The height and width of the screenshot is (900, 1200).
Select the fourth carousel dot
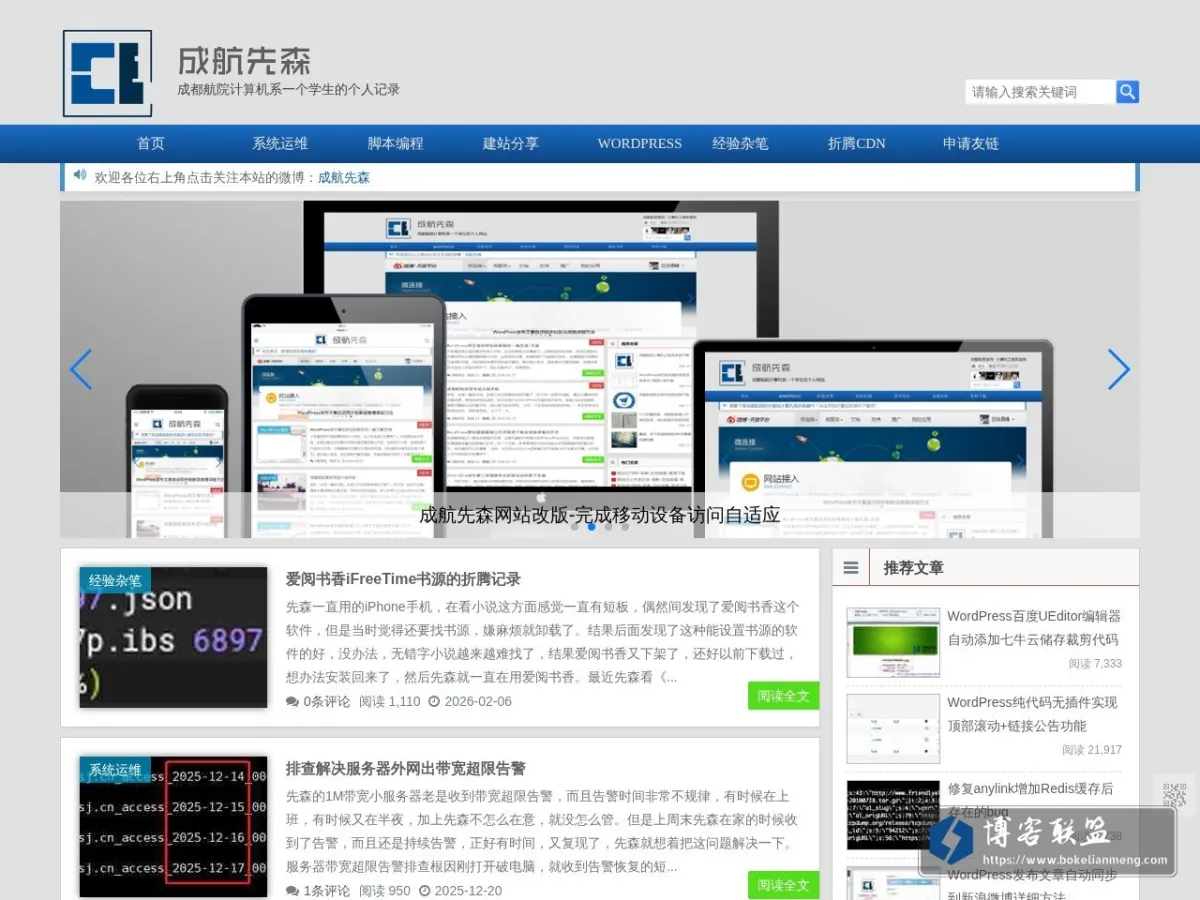click(x=625, y=526)
